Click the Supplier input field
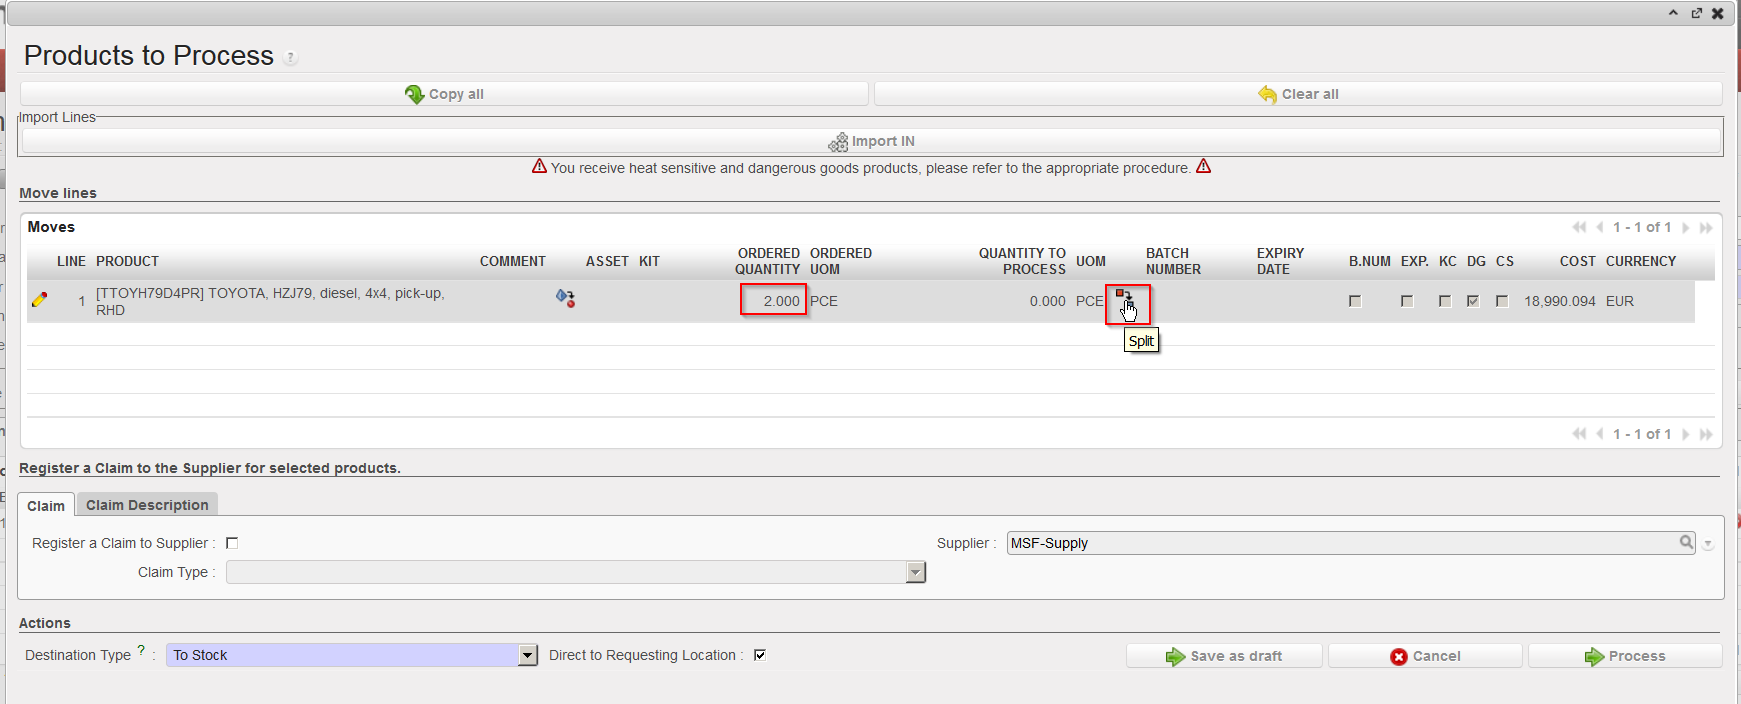The width and height of the screenshot is (1741, 704). (1340, 543)
